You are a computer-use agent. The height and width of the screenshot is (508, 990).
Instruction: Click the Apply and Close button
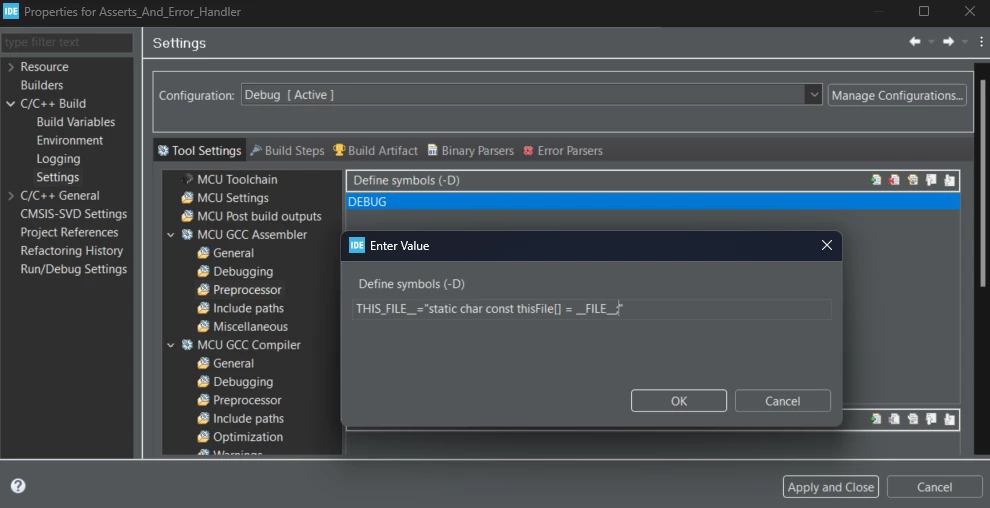pyautogui.click(x=831, y=487)
